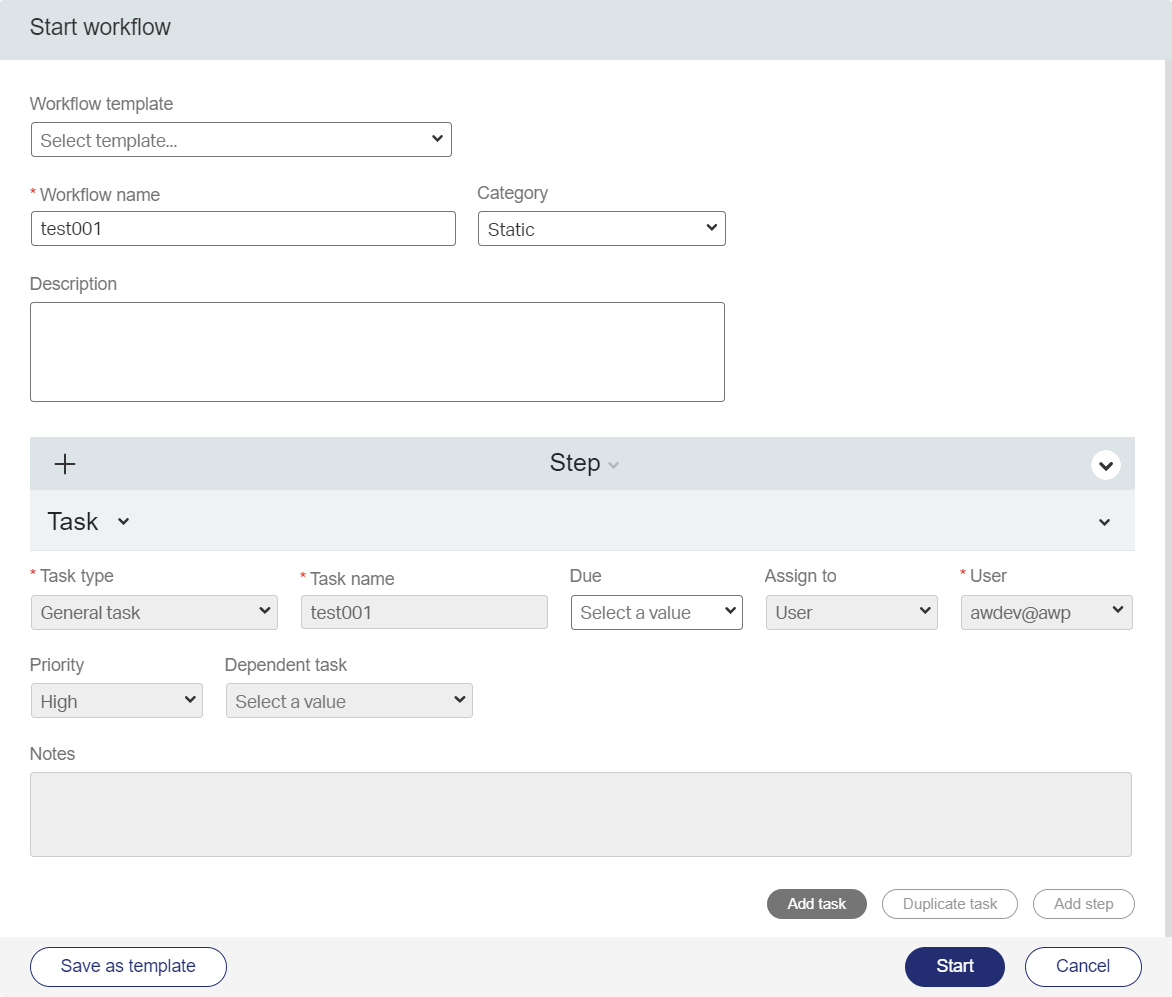Open the Category dropdown showing Static
The width and height of the screenshot is (1172, 997).
pyautogui.click(x=601, y=229)
